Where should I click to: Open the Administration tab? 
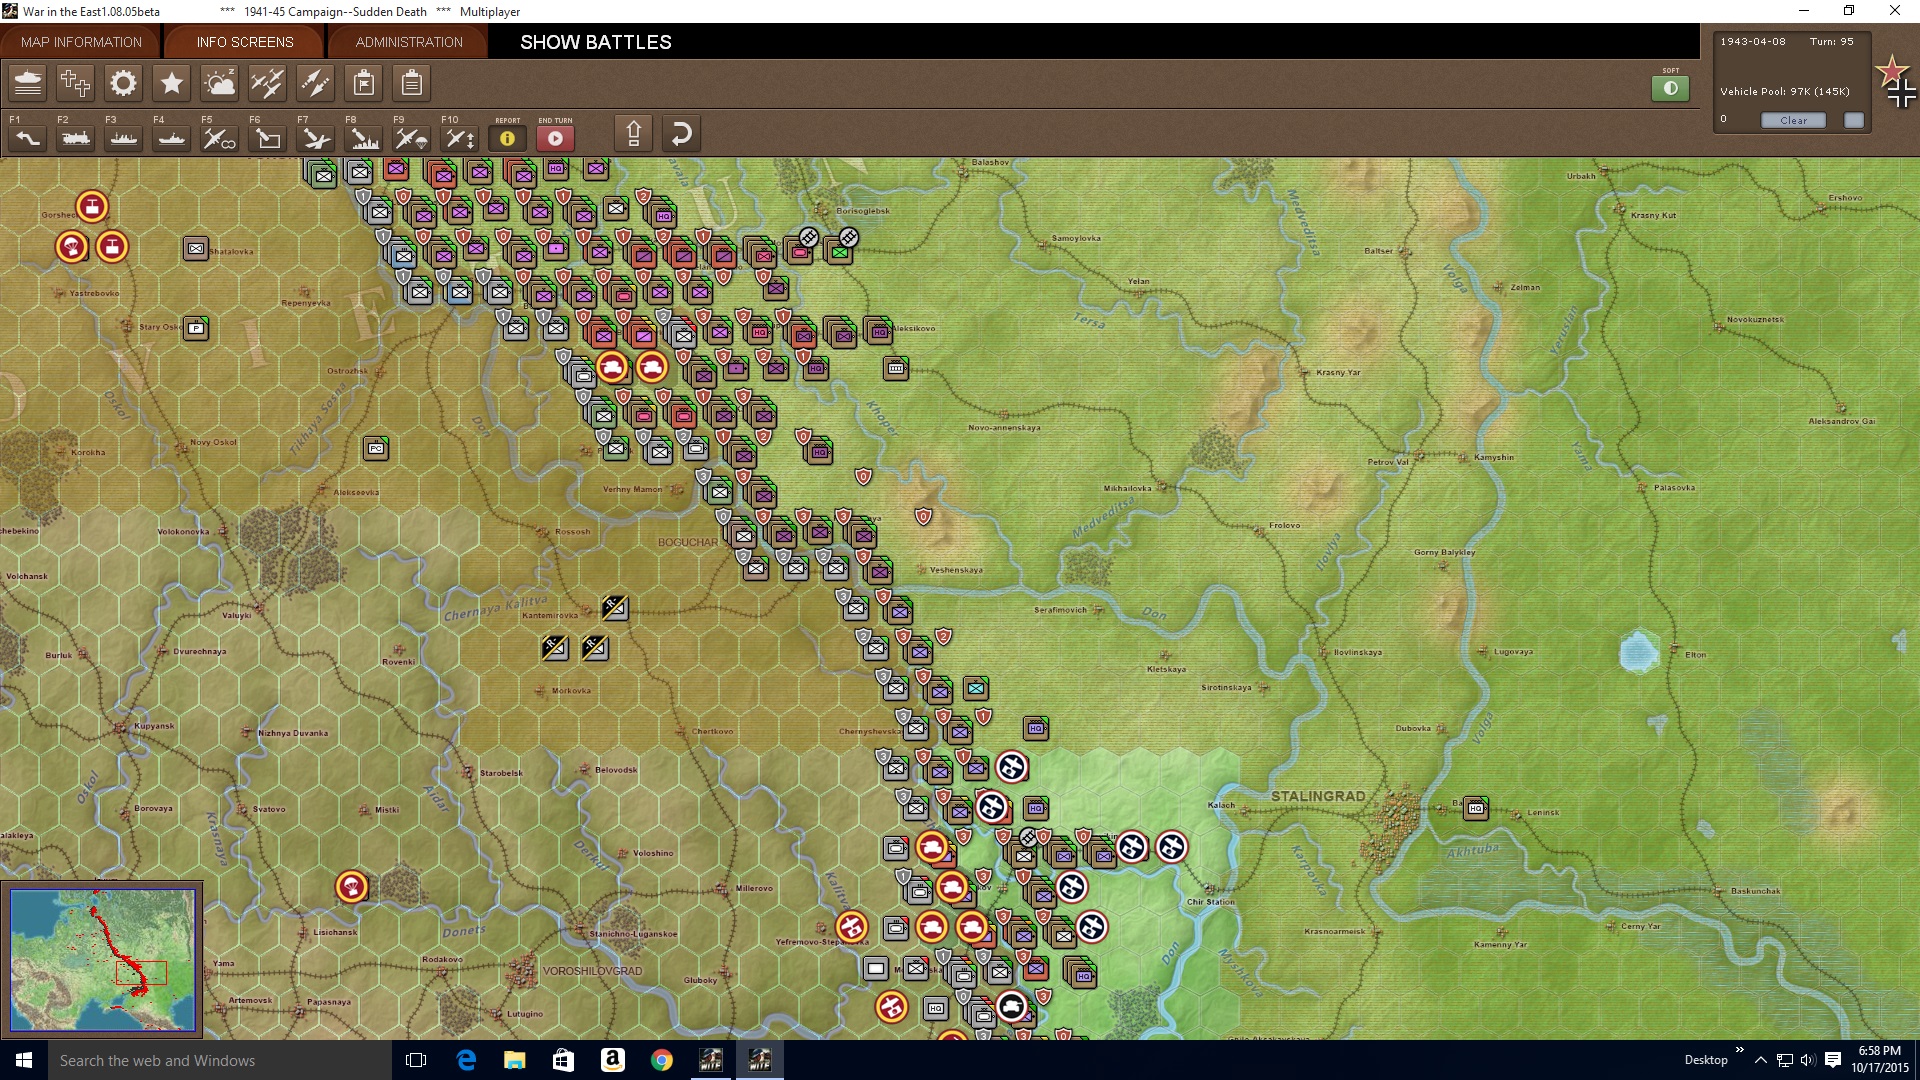409,42
